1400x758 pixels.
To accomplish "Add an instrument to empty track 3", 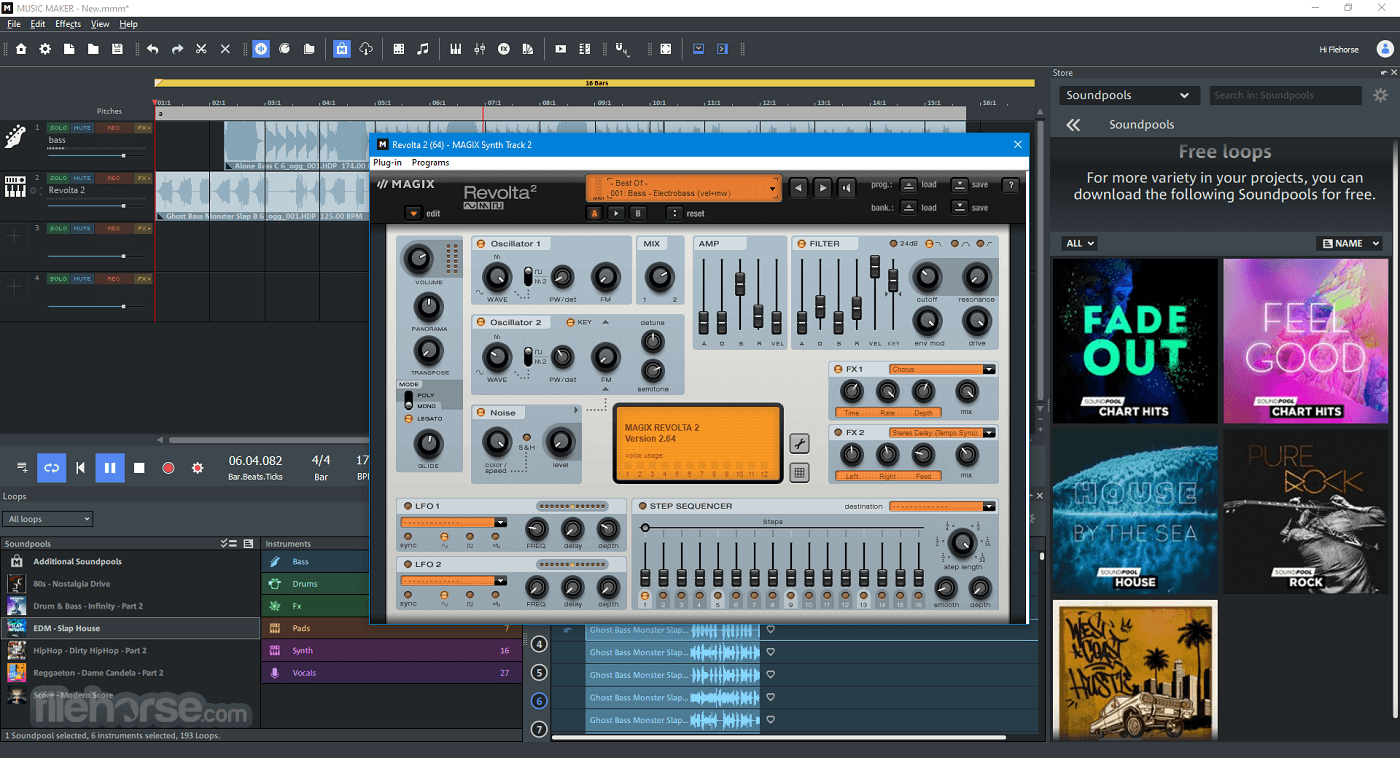I will 15,237.
